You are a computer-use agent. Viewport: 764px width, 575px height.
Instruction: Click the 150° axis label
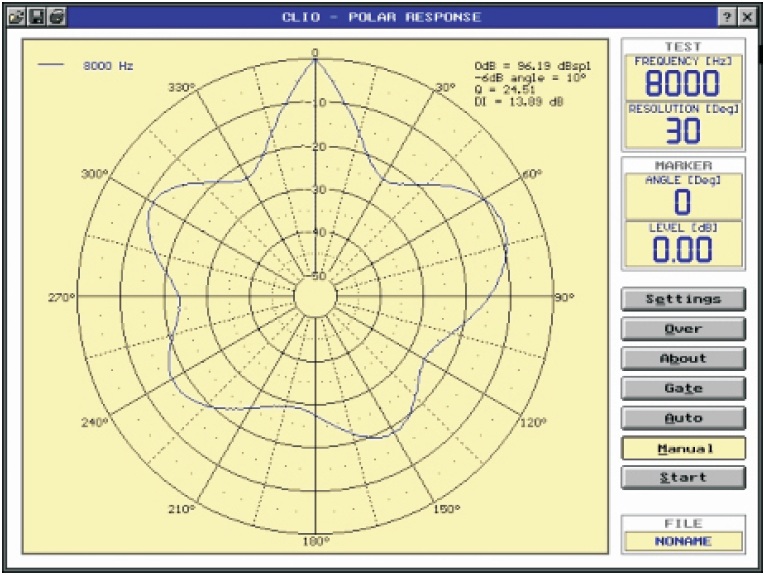point(447,509)
